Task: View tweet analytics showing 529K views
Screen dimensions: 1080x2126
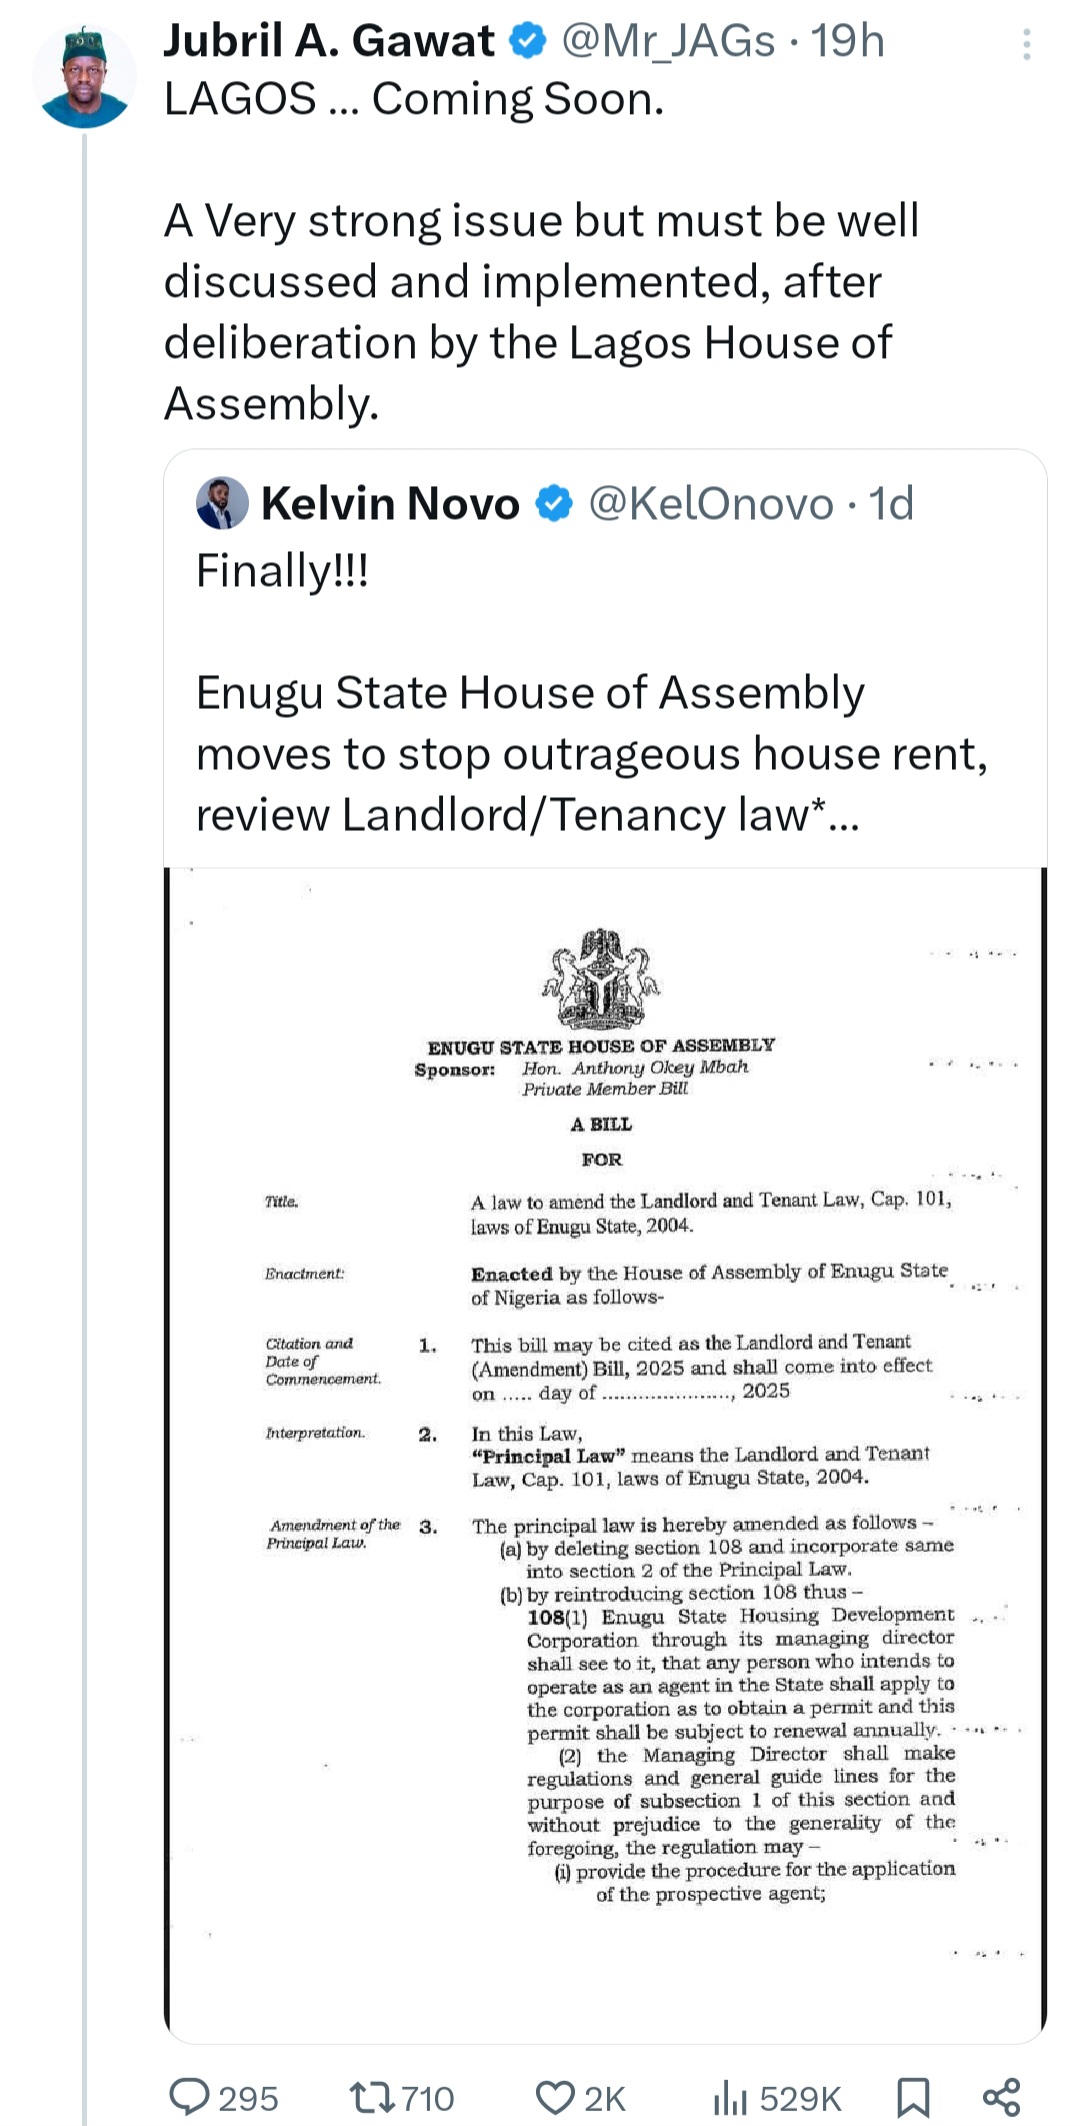Action: (x=731, y=2095)
